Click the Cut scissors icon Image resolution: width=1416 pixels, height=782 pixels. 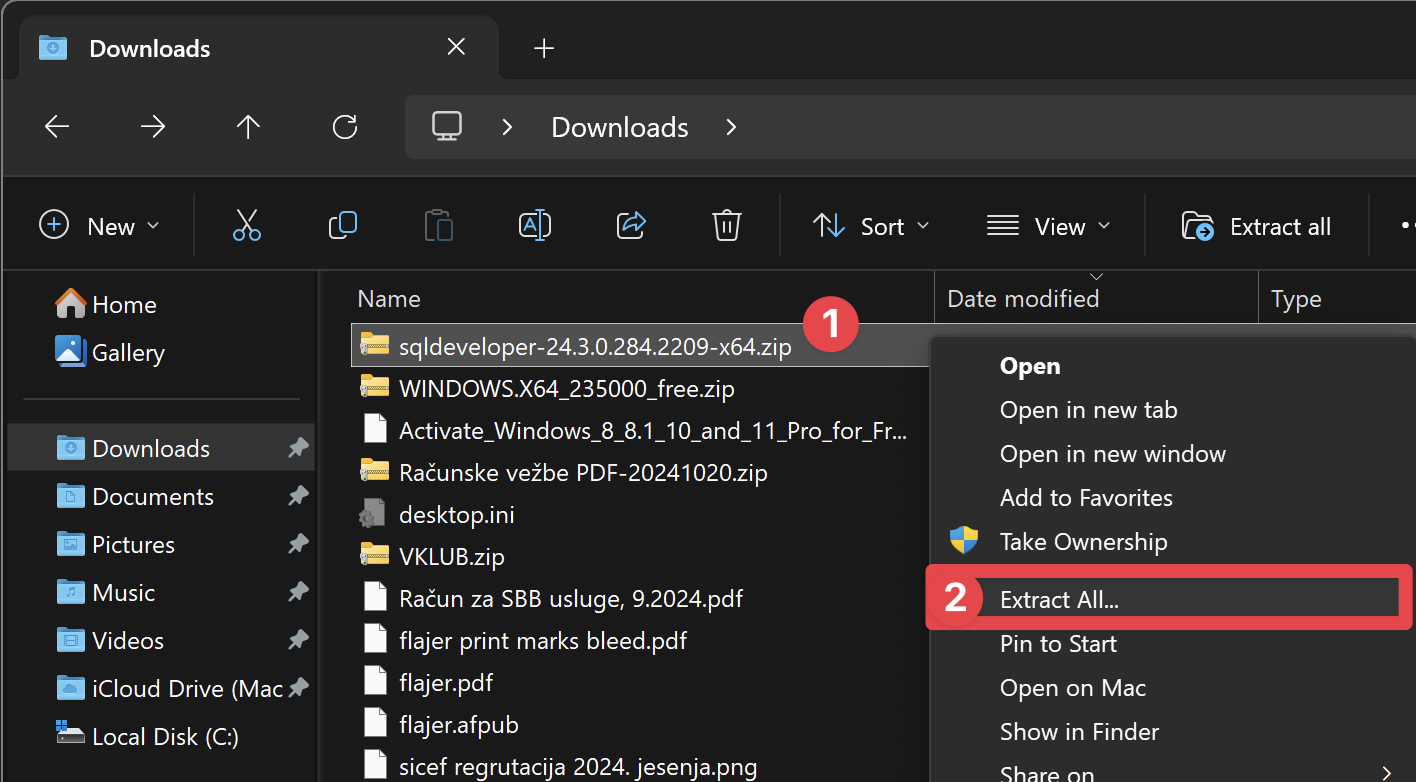click(246, 226)
